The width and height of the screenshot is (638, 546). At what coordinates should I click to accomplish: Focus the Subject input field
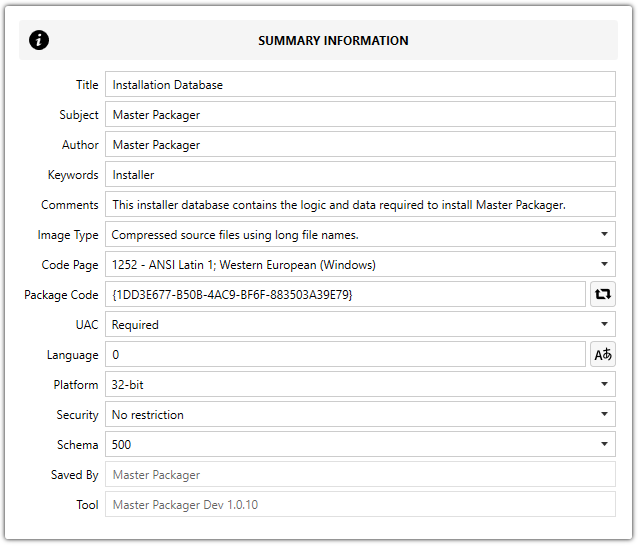[x=360, y=114]
